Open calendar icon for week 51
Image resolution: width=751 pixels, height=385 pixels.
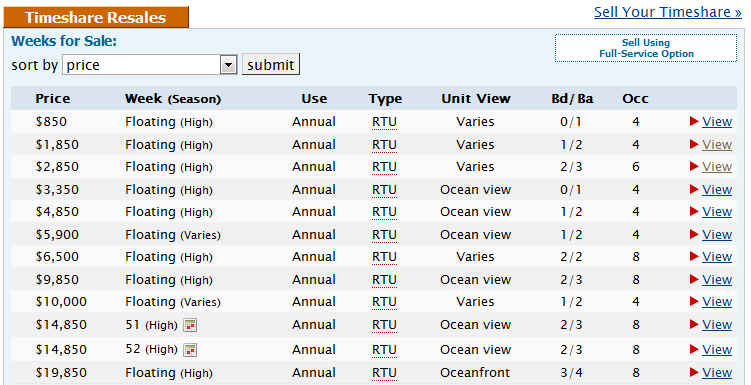190,325
